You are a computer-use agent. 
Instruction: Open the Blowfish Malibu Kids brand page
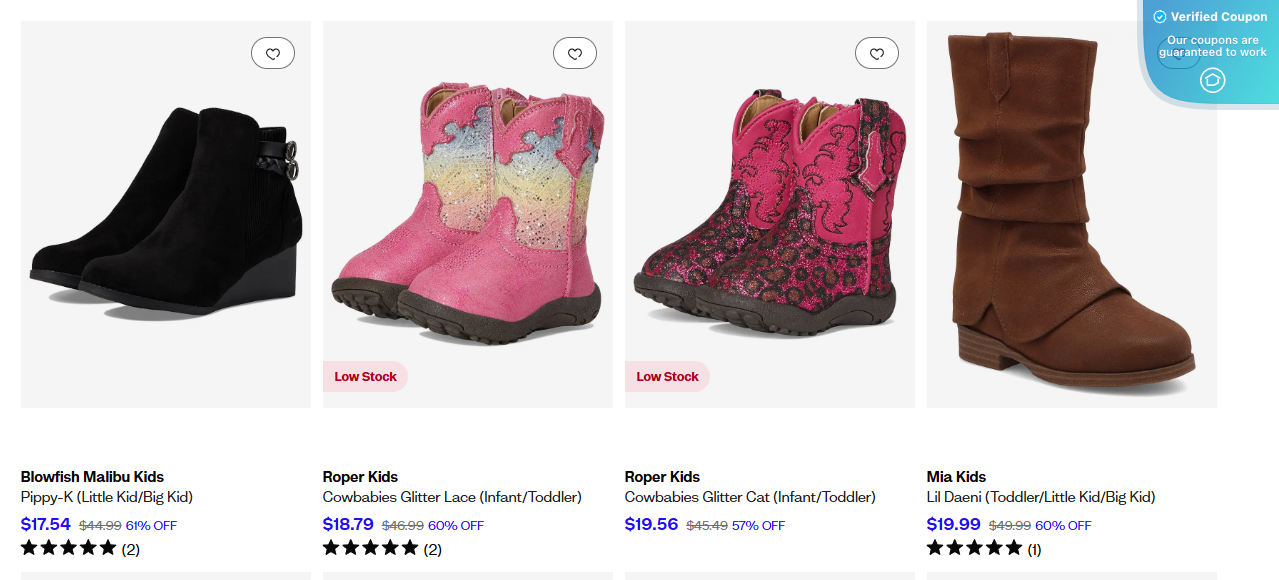click(92, 476)
